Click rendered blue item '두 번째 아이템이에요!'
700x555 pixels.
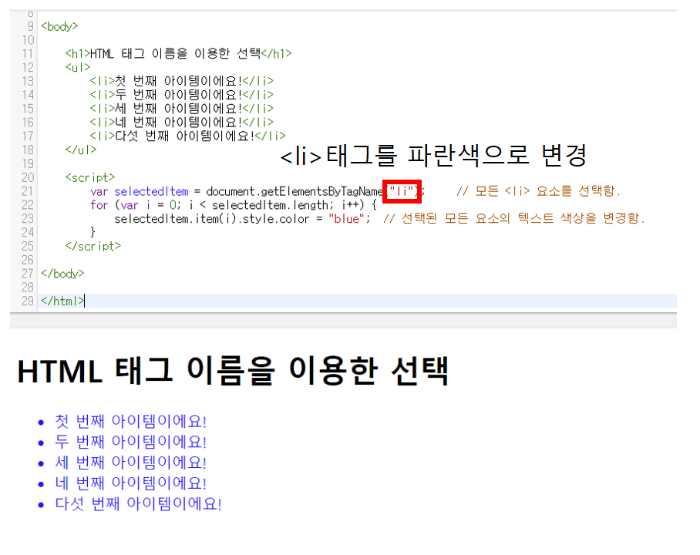130,442
